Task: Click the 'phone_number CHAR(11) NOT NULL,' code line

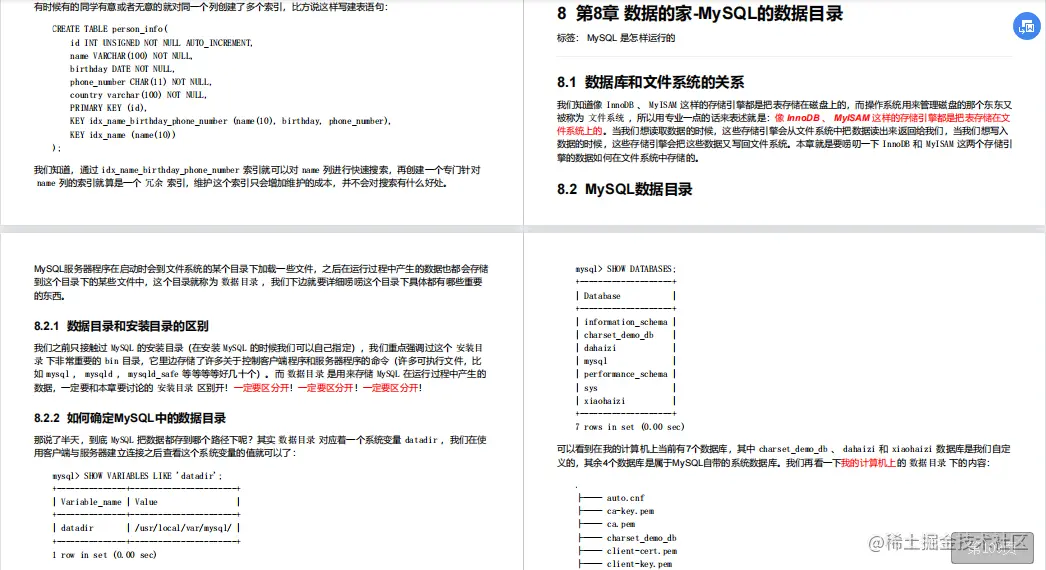Action: point(141,82)
